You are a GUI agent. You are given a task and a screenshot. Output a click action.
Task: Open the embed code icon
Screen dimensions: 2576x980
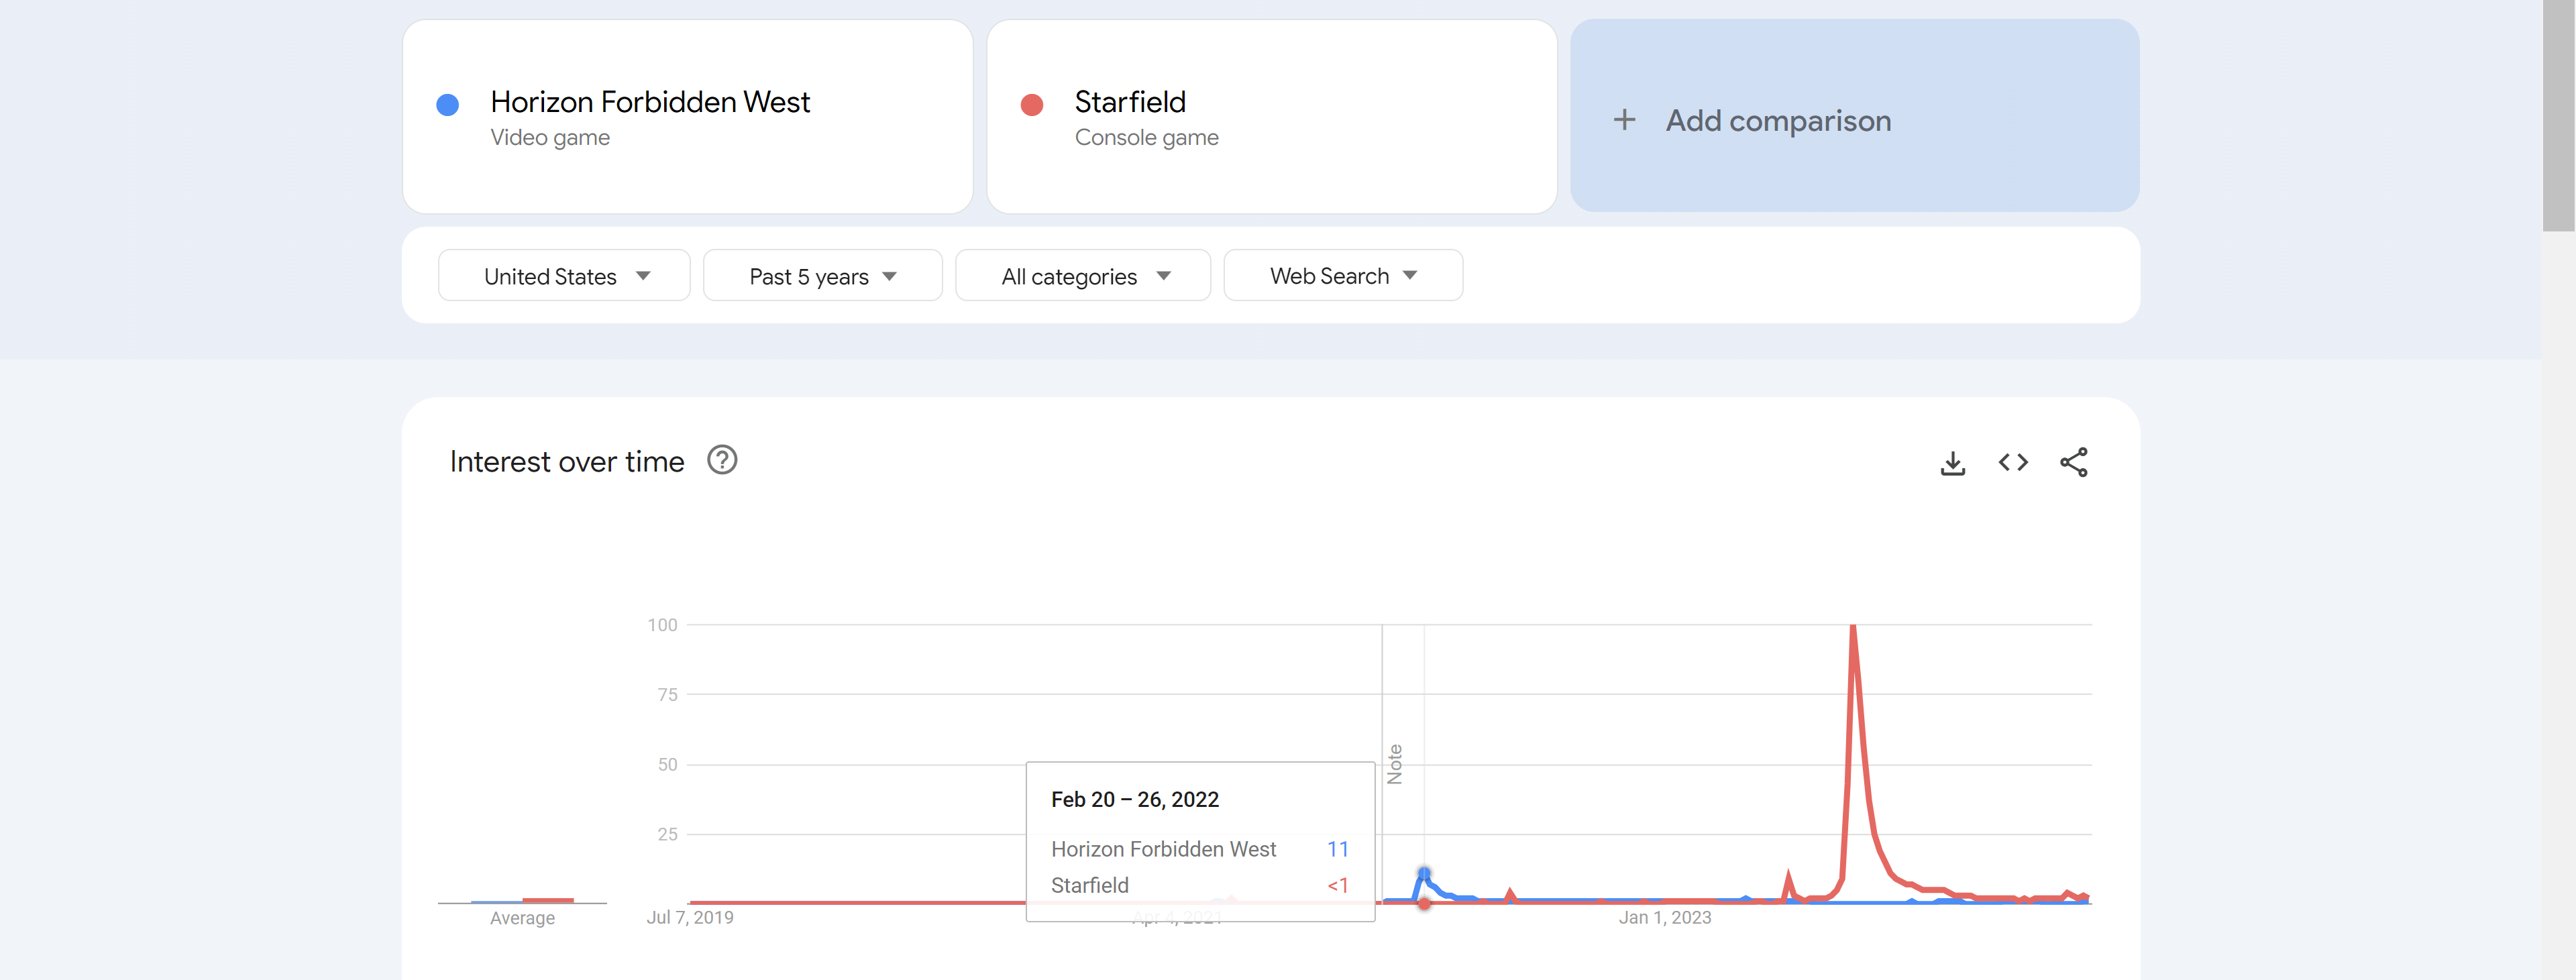pyautogui.click(x=2012, y=462)
